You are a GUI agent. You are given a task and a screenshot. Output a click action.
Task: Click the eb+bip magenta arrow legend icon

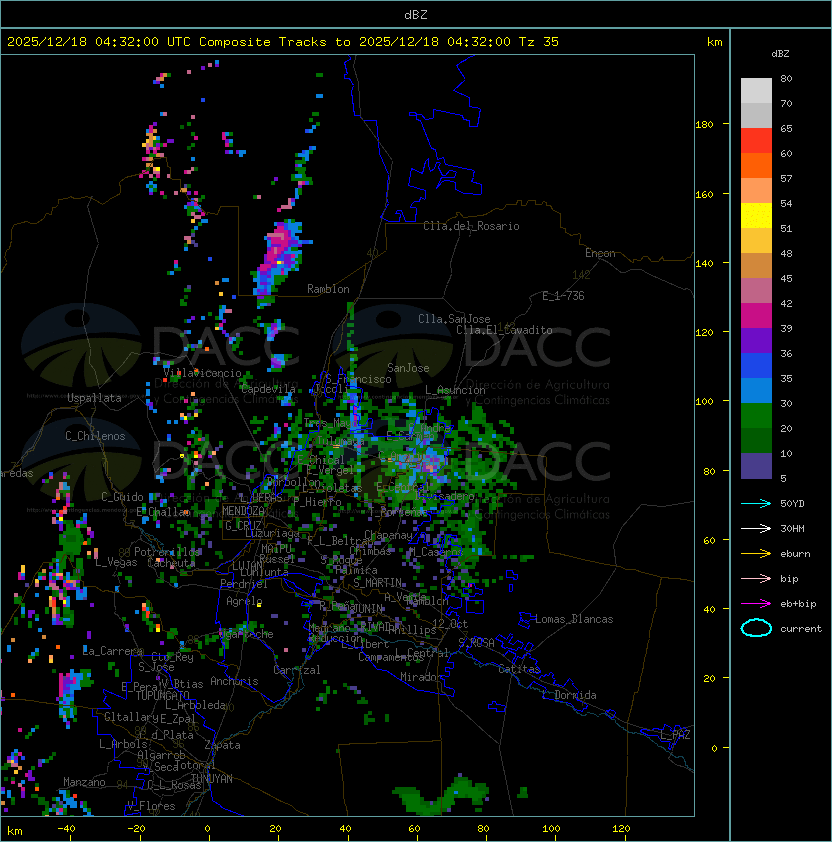point(756,604)
